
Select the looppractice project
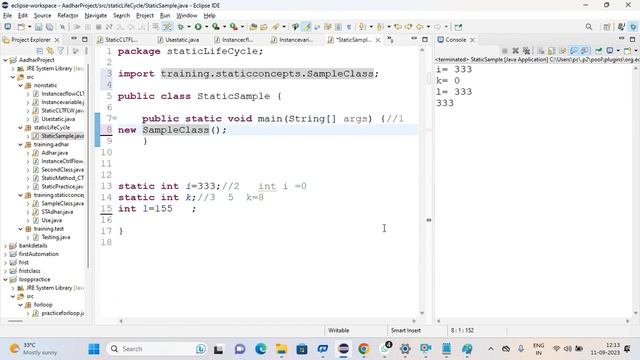[34, 280]
